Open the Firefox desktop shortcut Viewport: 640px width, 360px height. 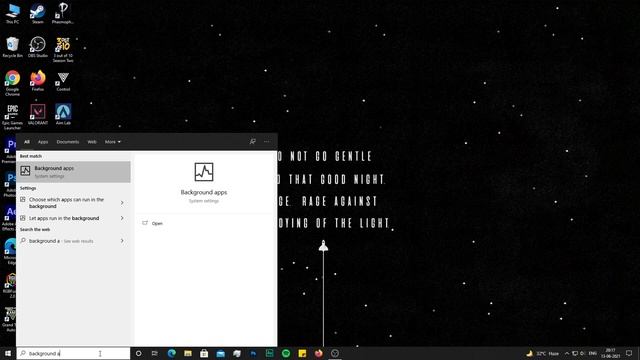pyautogui.click(x=38, y=80)
